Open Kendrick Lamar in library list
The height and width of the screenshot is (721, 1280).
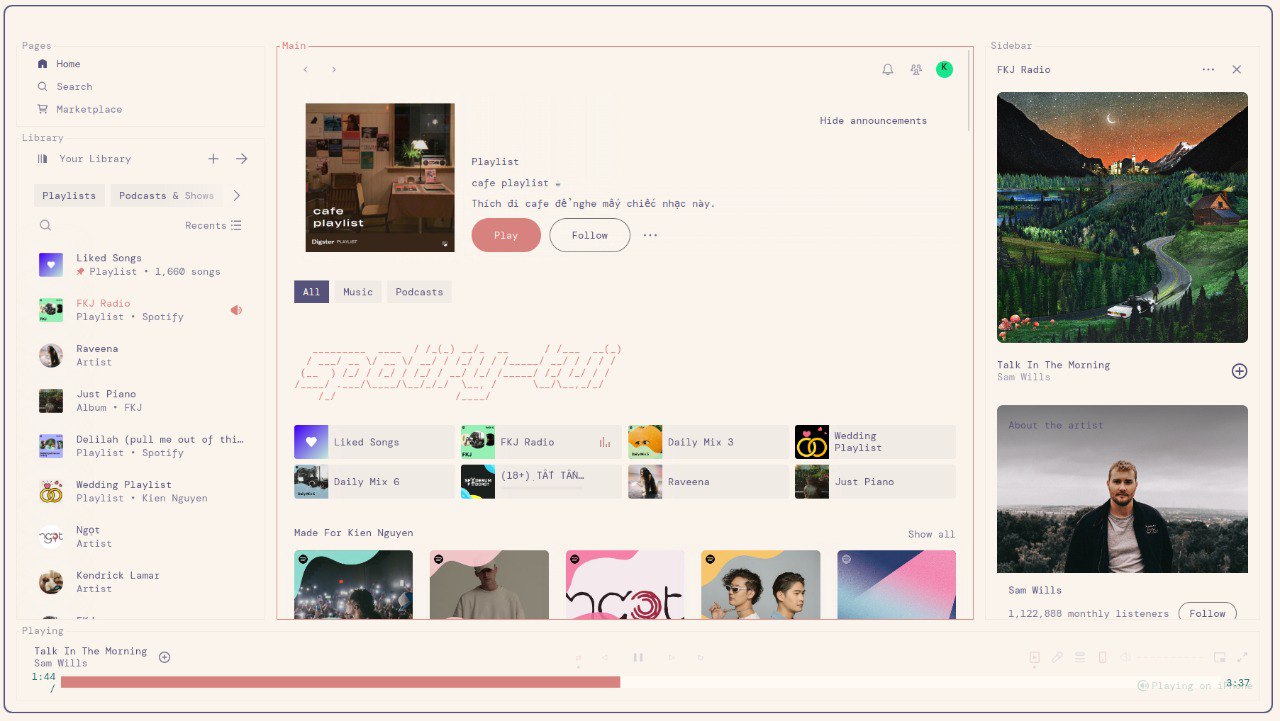143,582
